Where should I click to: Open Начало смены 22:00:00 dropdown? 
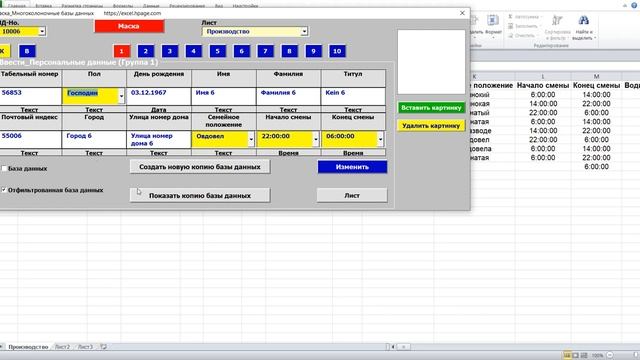[x=316, y=139]
